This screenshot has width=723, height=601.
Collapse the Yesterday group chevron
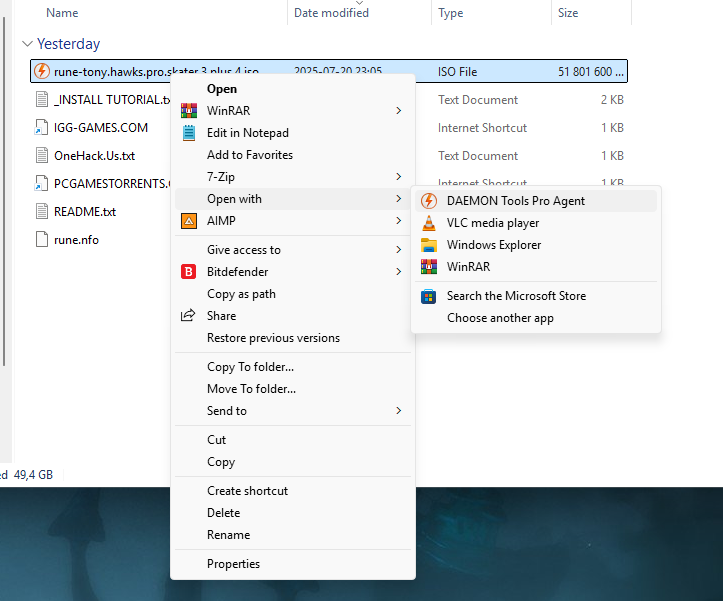[27, 44]
